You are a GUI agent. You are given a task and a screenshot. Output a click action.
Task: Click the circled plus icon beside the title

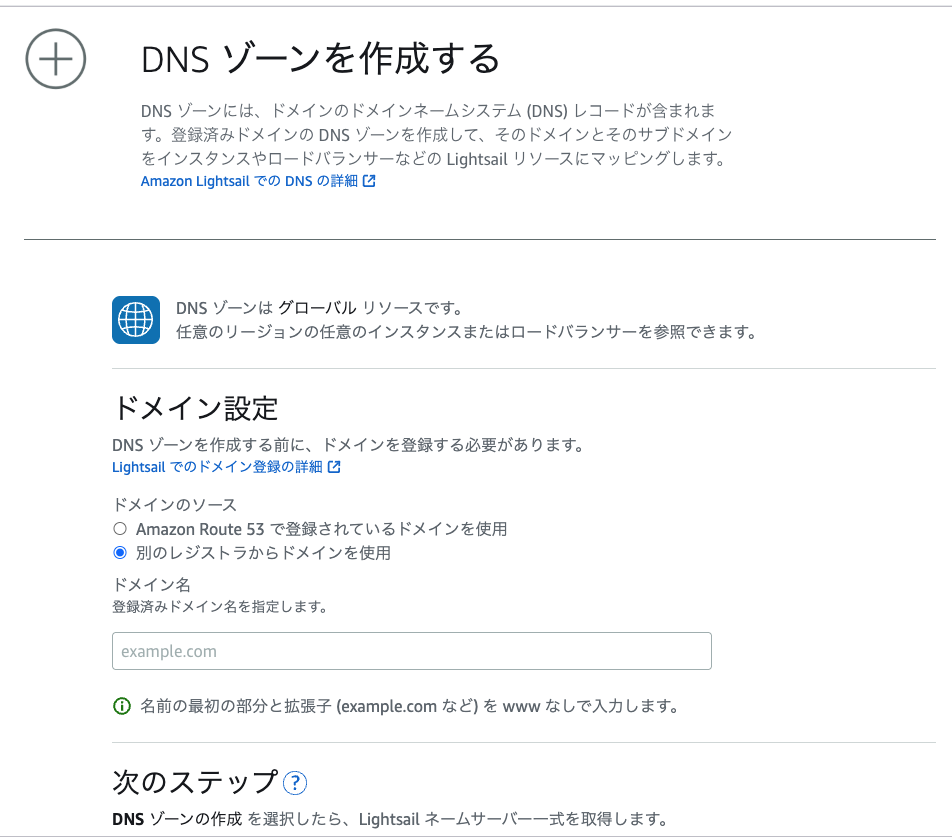click(x=56, y=59)
